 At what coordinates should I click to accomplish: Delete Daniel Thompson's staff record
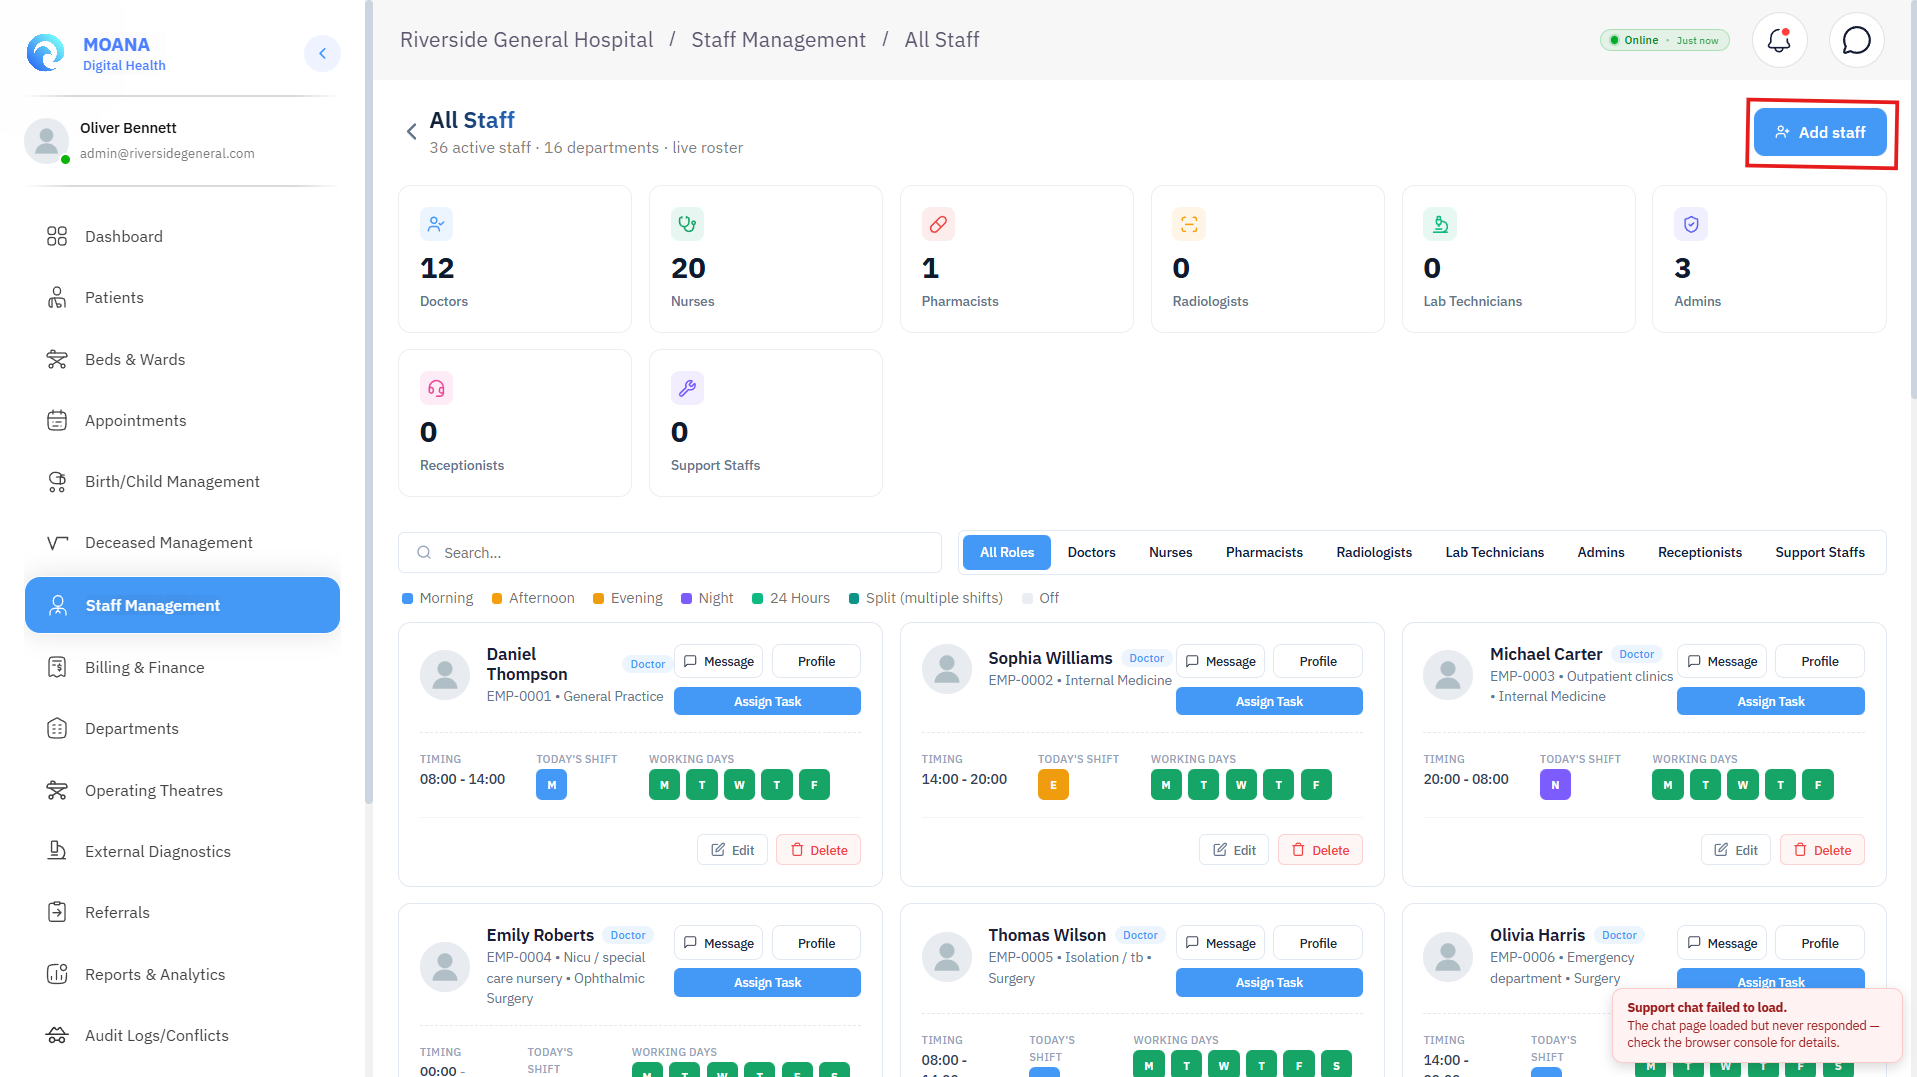click(x=819, y=850)
